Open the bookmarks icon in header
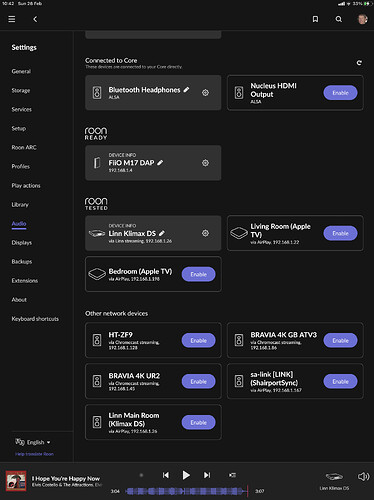 pos(315,19)
